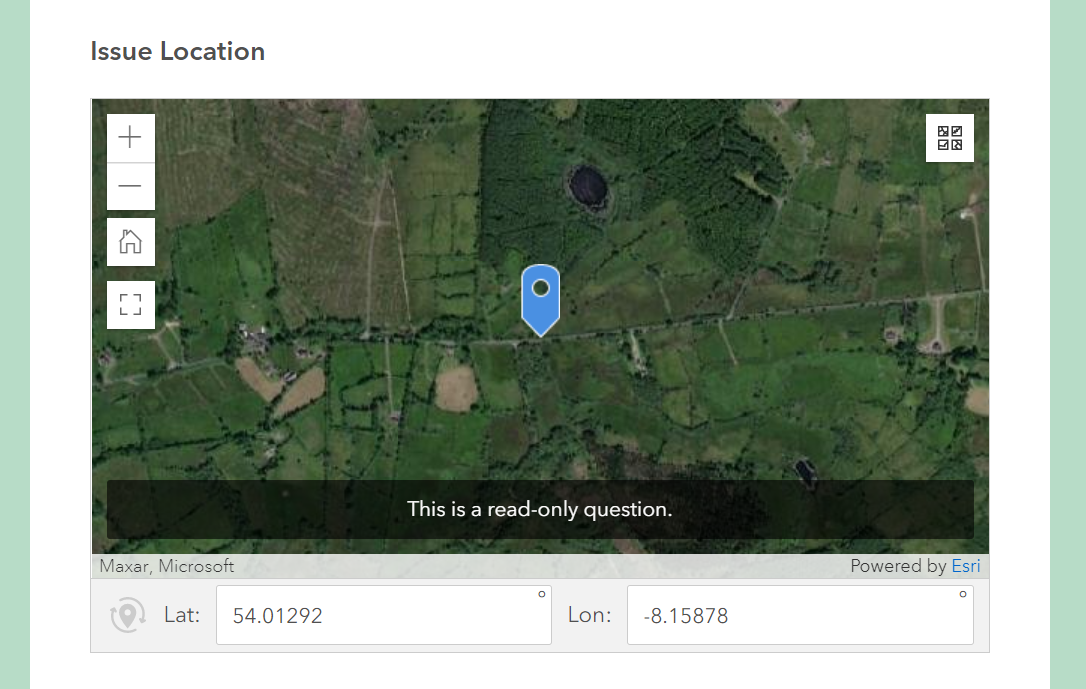Click the blue location pin marker
The image size is (1086, 689).
(541, 297)
